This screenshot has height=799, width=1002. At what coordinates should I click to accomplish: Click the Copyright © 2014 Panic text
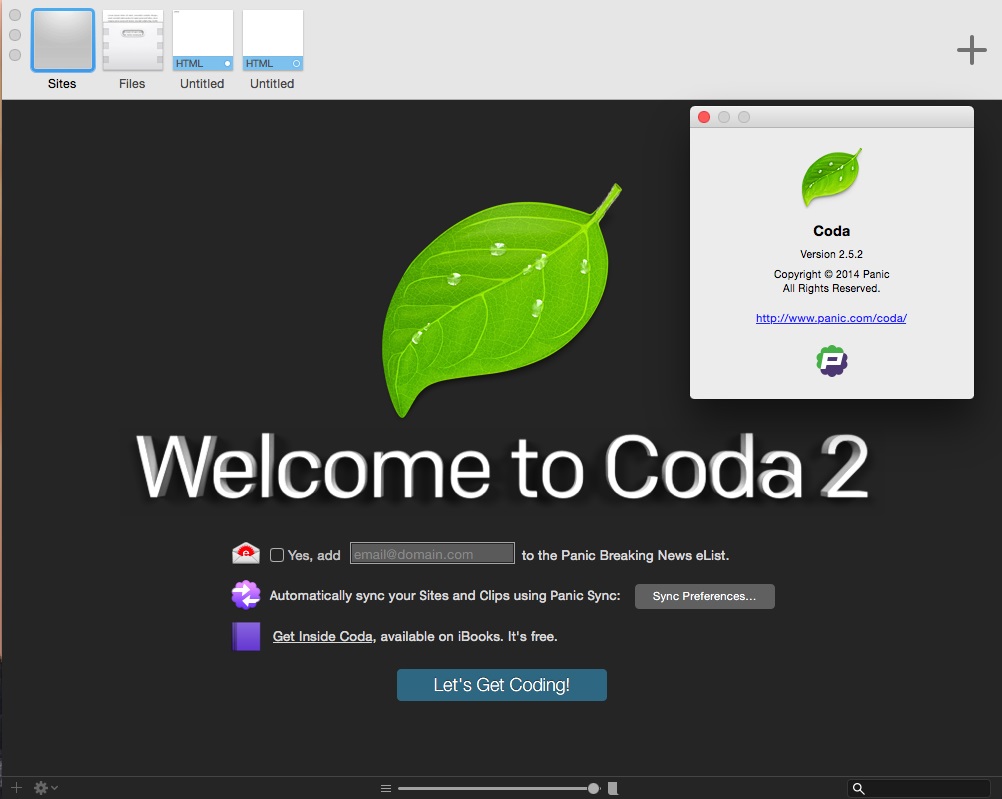click(831, 274)
